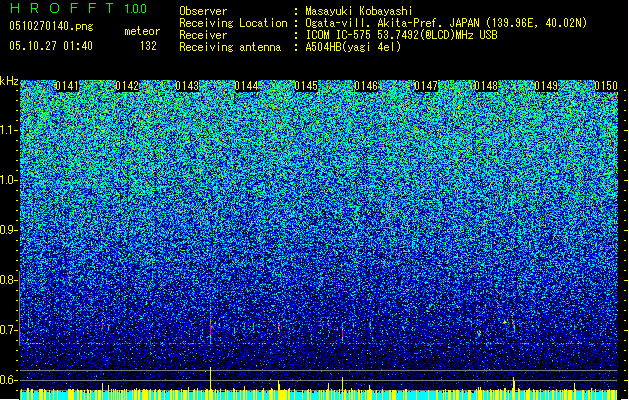Screen dimensions: 629x400
Task: Click the date stamp 05.10.27 01:40
Action: click(x=51, y=46)
